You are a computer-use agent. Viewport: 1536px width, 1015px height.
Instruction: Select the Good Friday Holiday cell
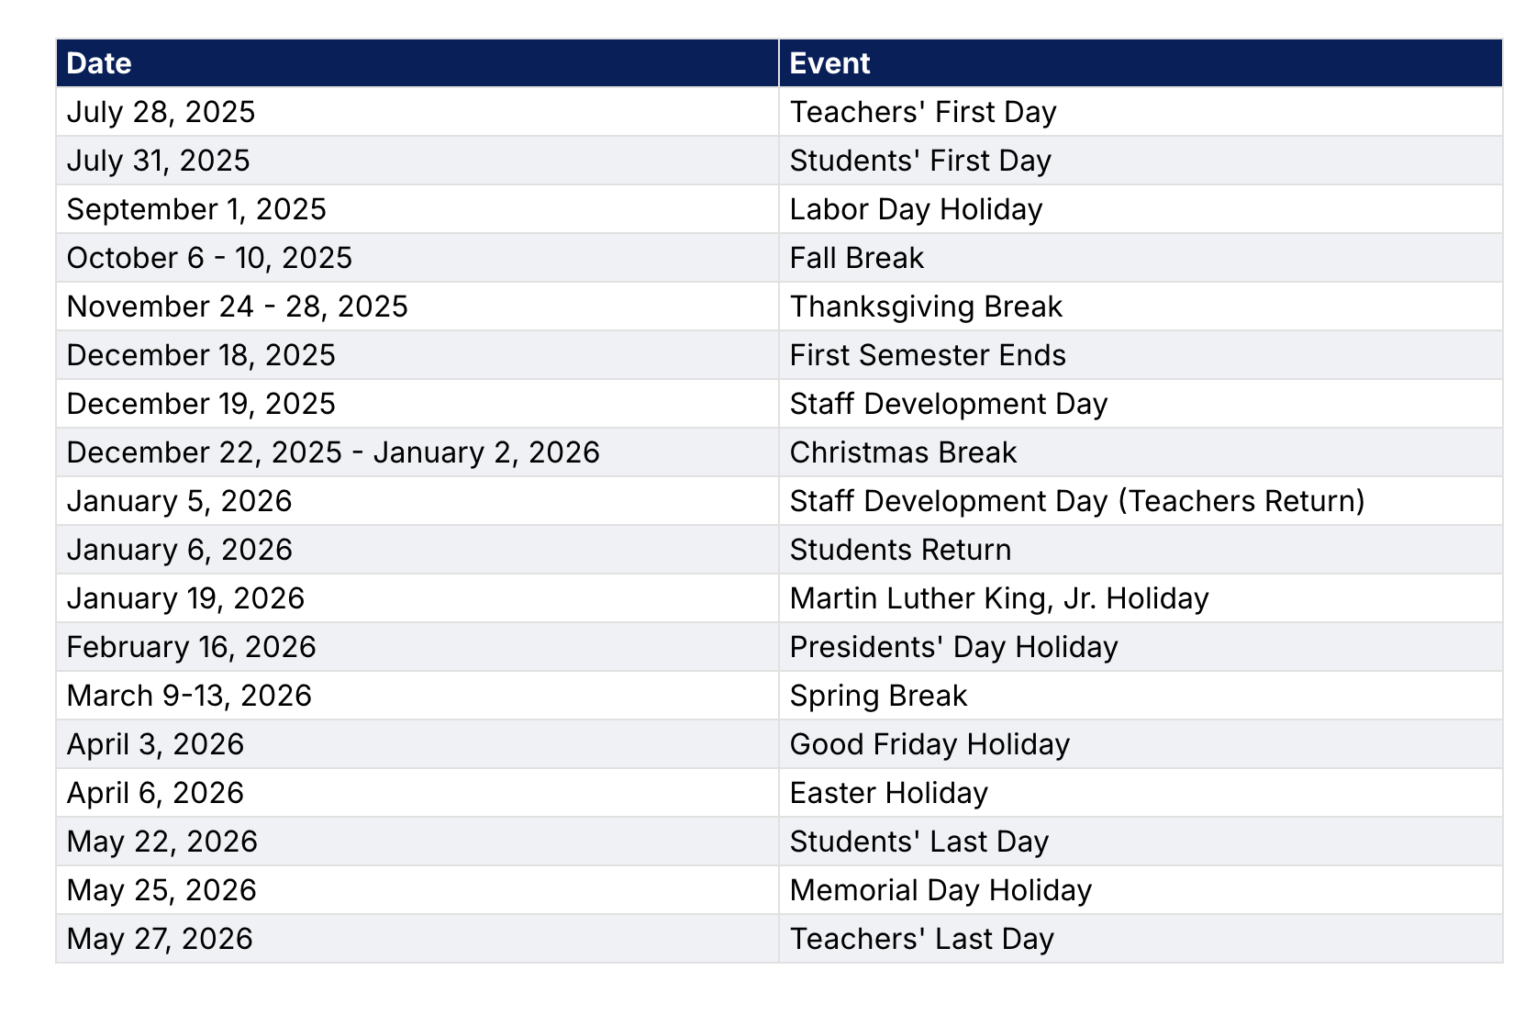click(1141, 744)
